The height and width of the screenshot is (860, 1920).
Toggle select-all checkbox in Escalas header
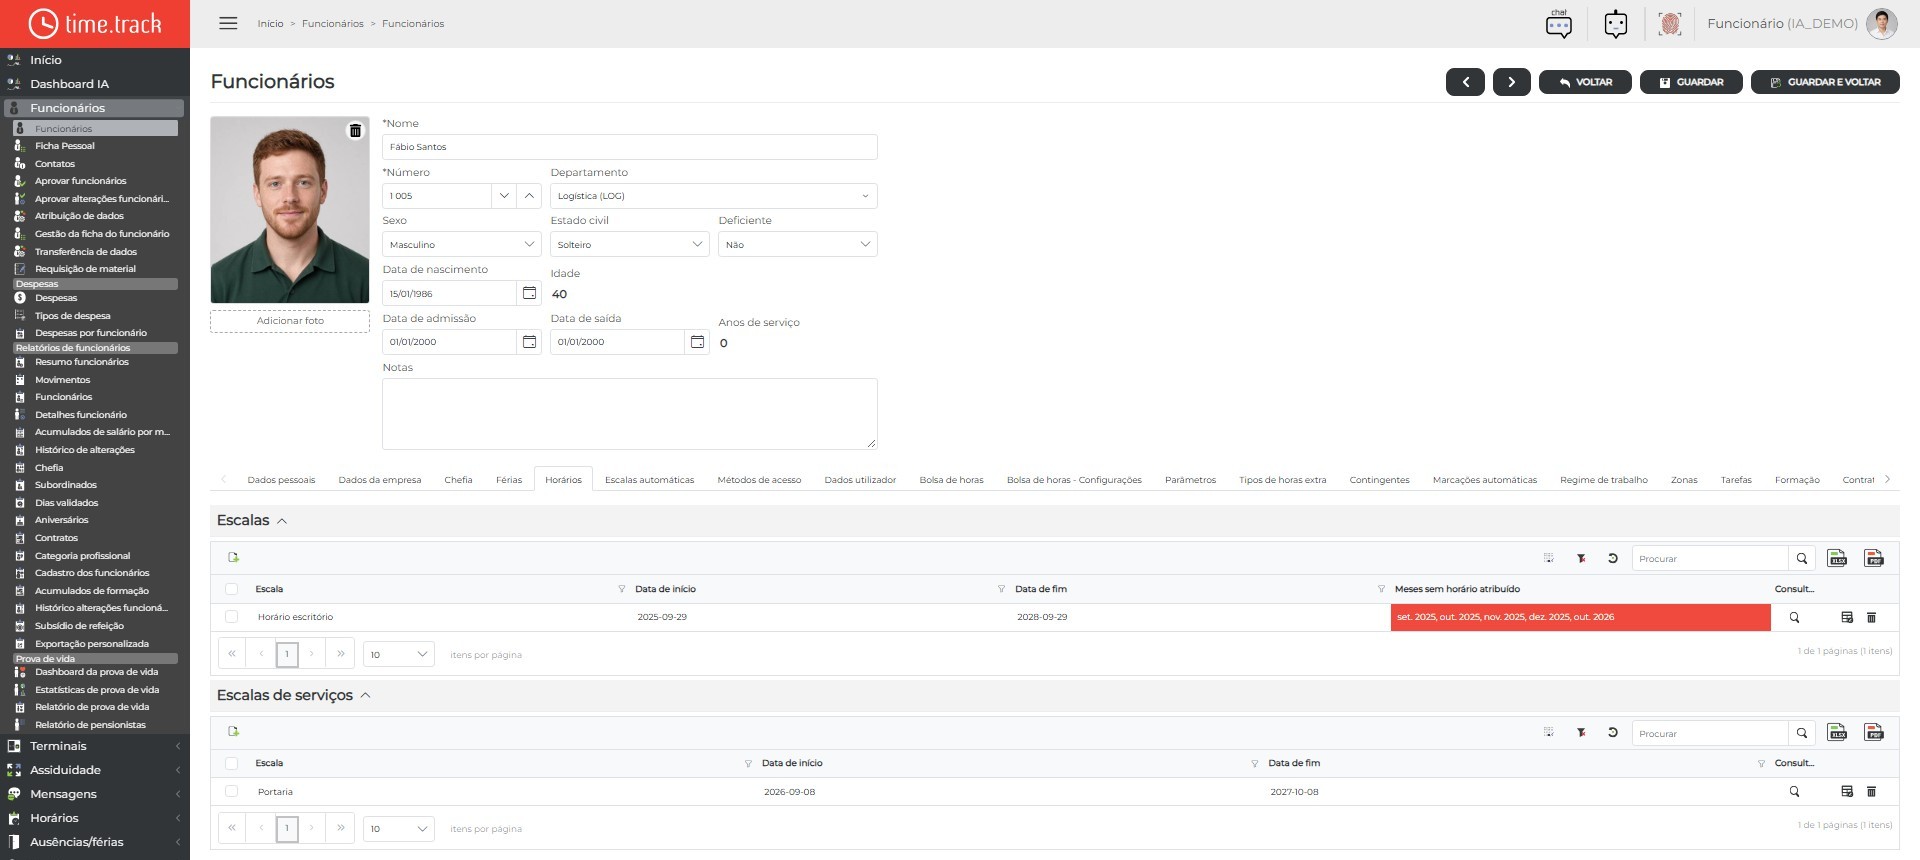(232, 589)
